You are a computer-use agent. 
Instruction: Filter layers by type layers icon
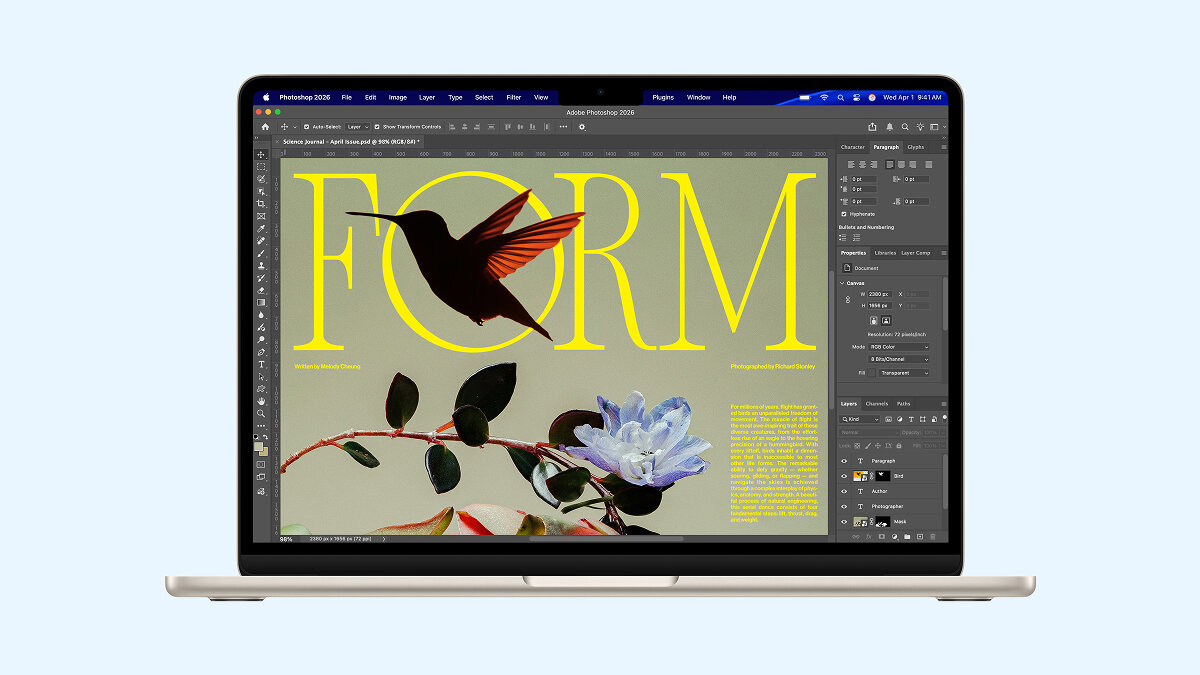click(911, 419)
